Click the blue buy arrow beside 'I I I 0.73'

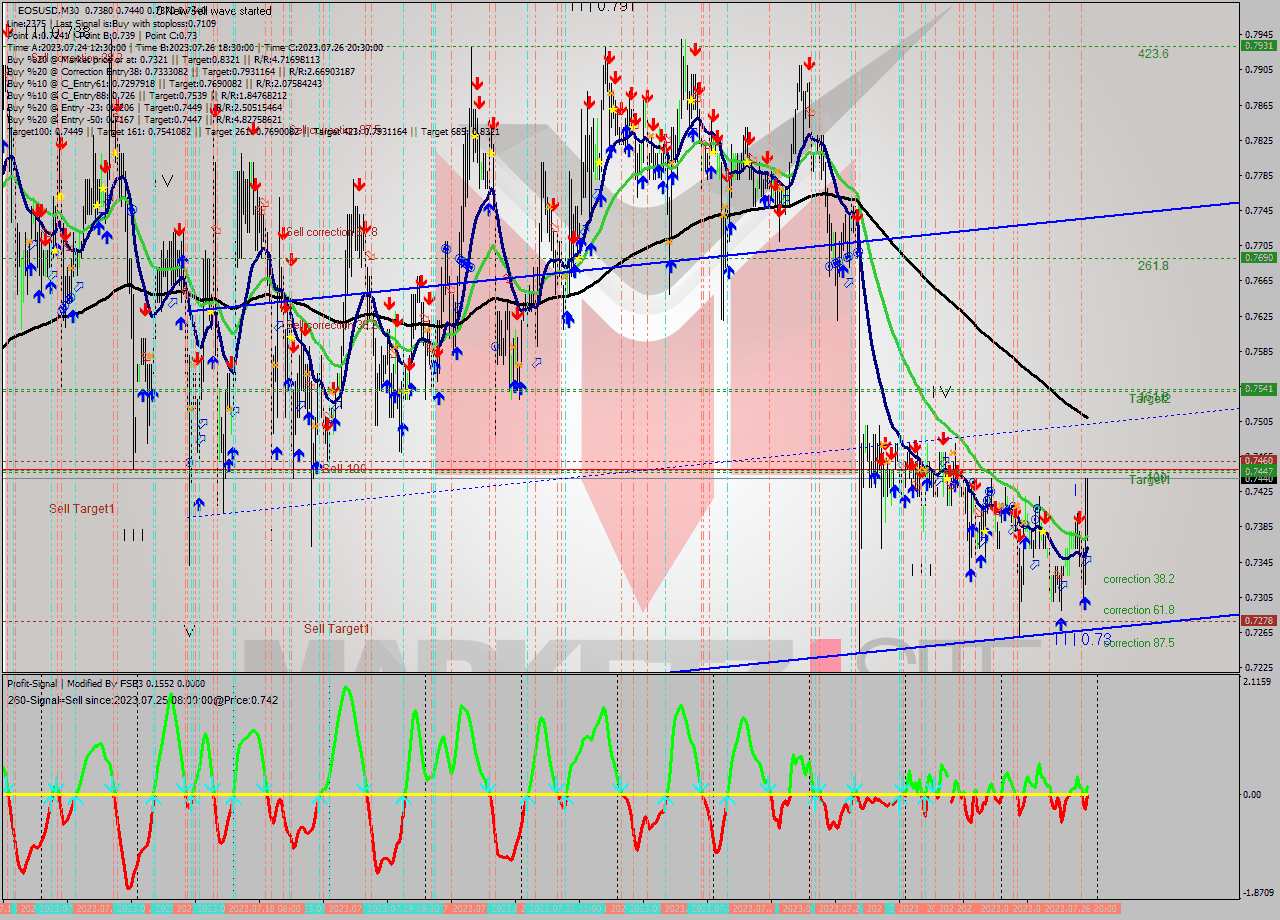pyautogui.click(x=1061, y=624)
